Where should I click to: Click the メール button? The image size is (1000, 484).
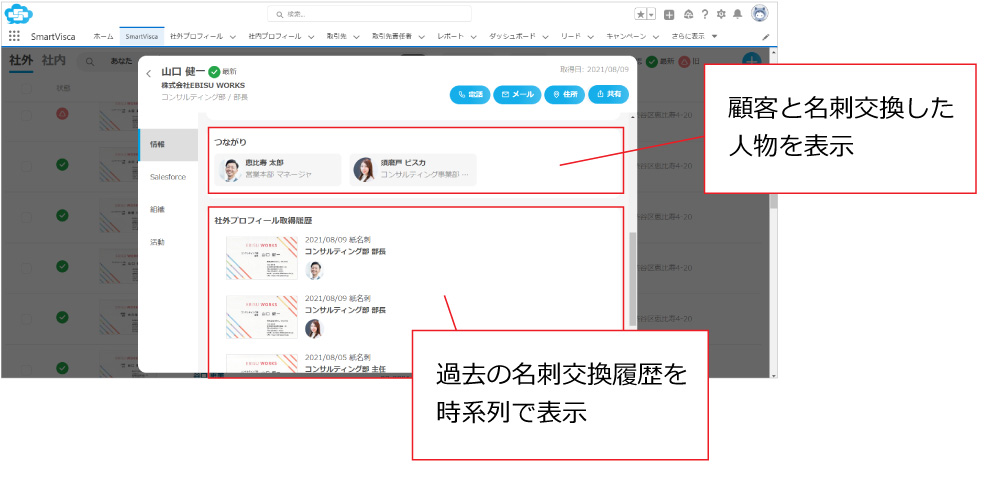pyautogui.click(x=517, y=94)
